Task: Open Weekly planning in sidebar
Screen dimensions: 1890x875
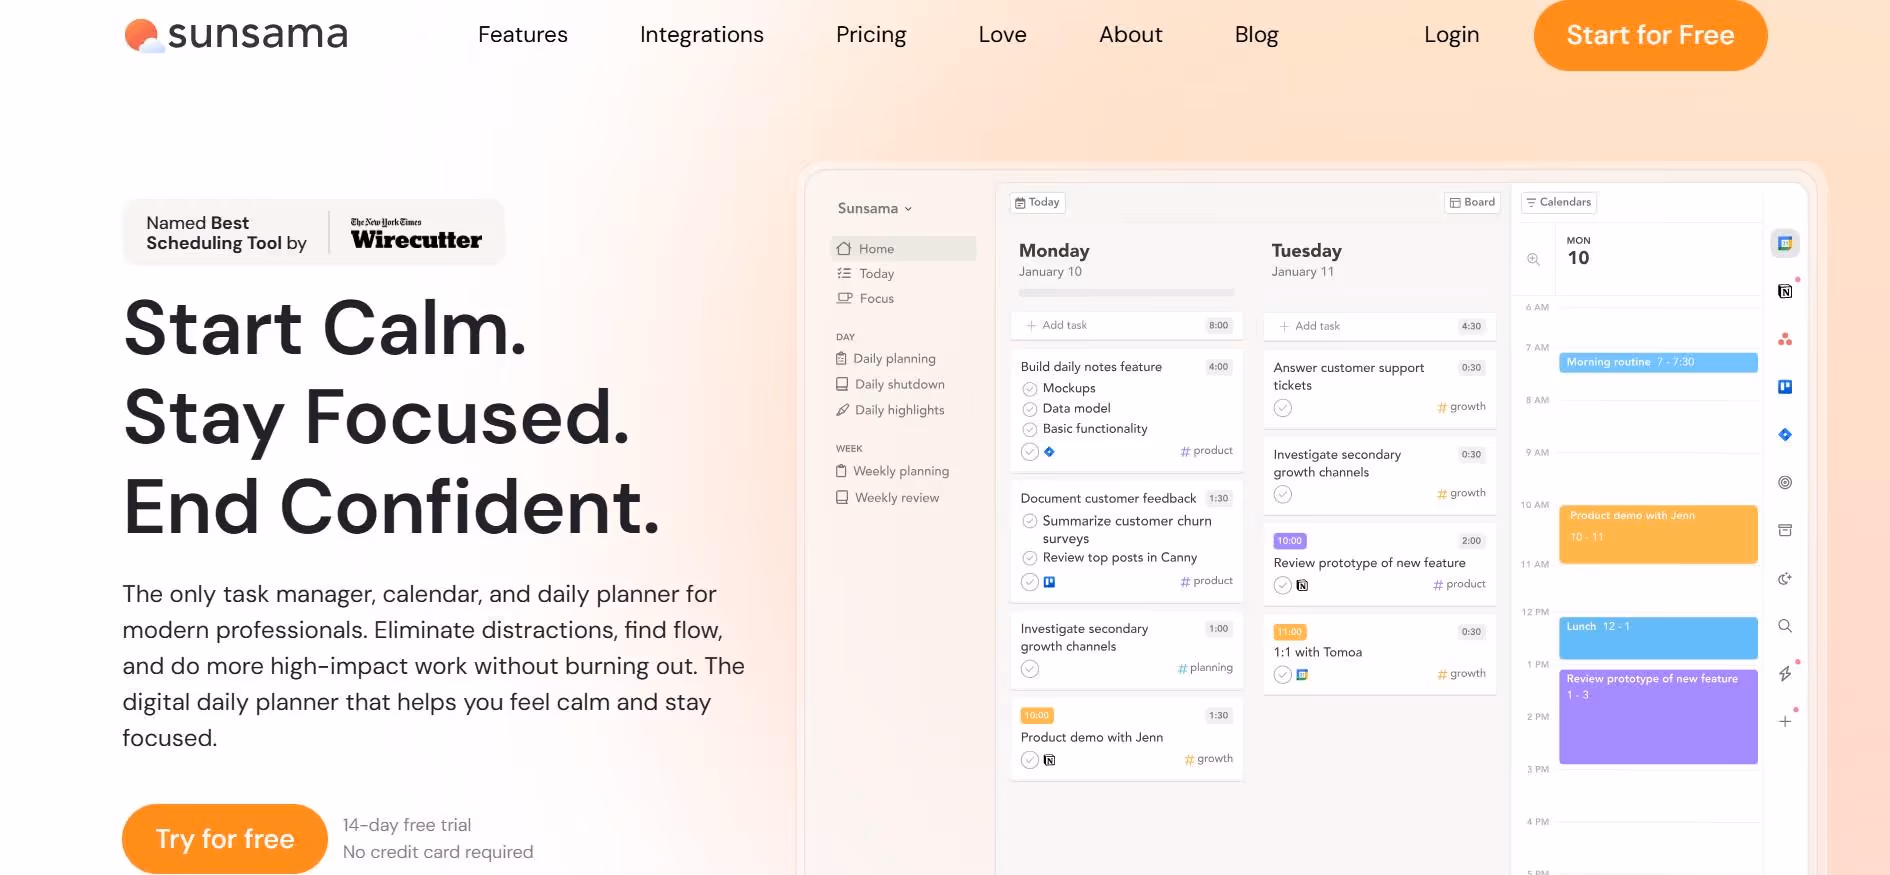Action: pyautogui.click(x=892, y=471)
